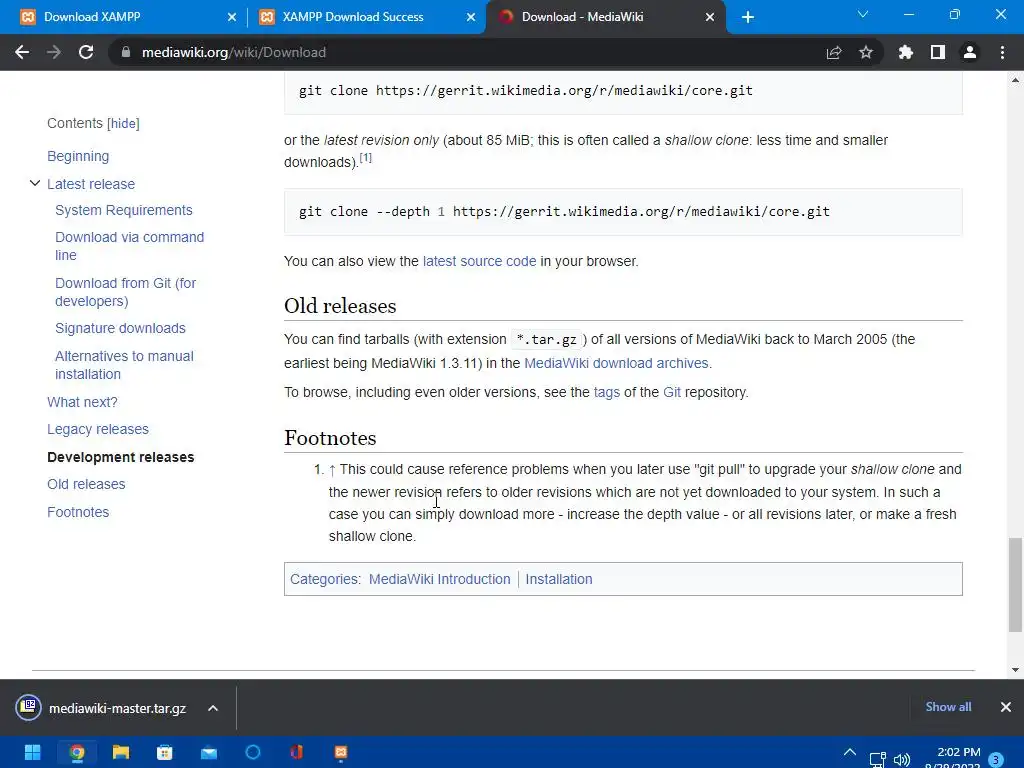Open the Installation category link
1024x768 pixels.
coord(559,579)
